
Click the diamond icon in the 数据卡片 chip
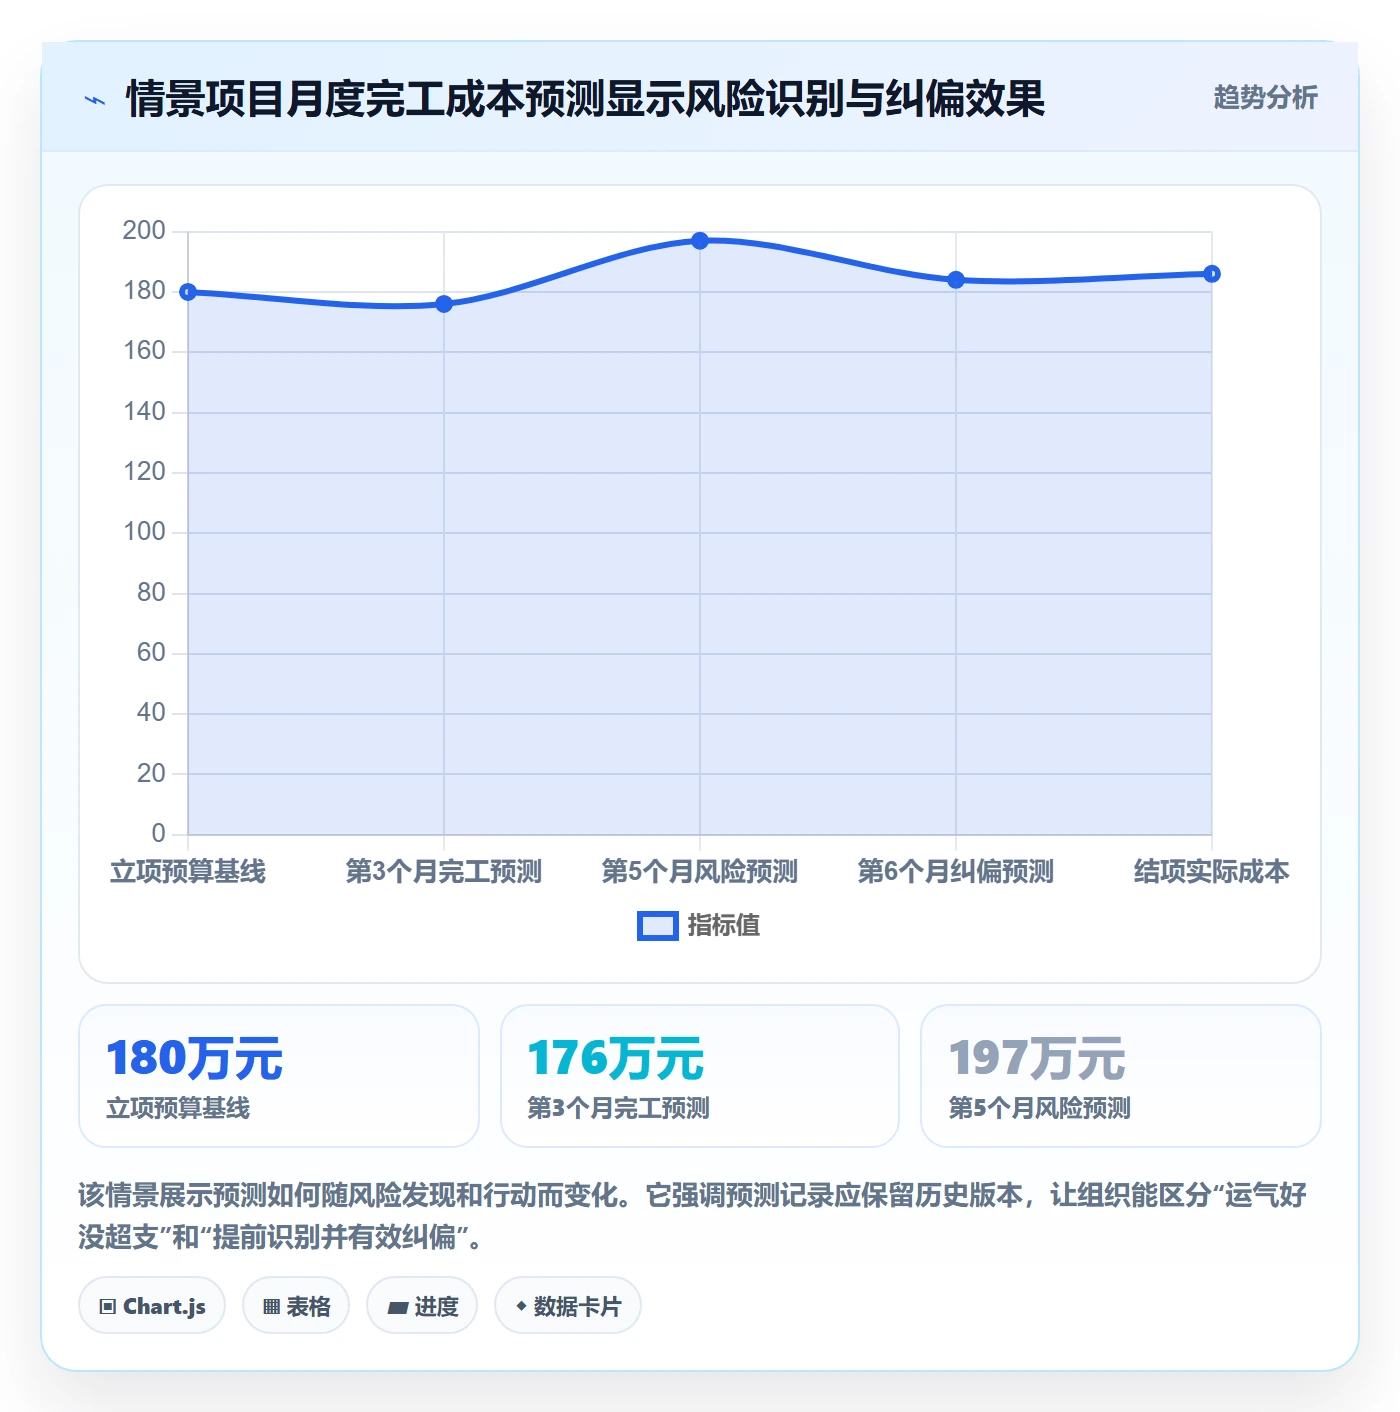pos(521,1306)
